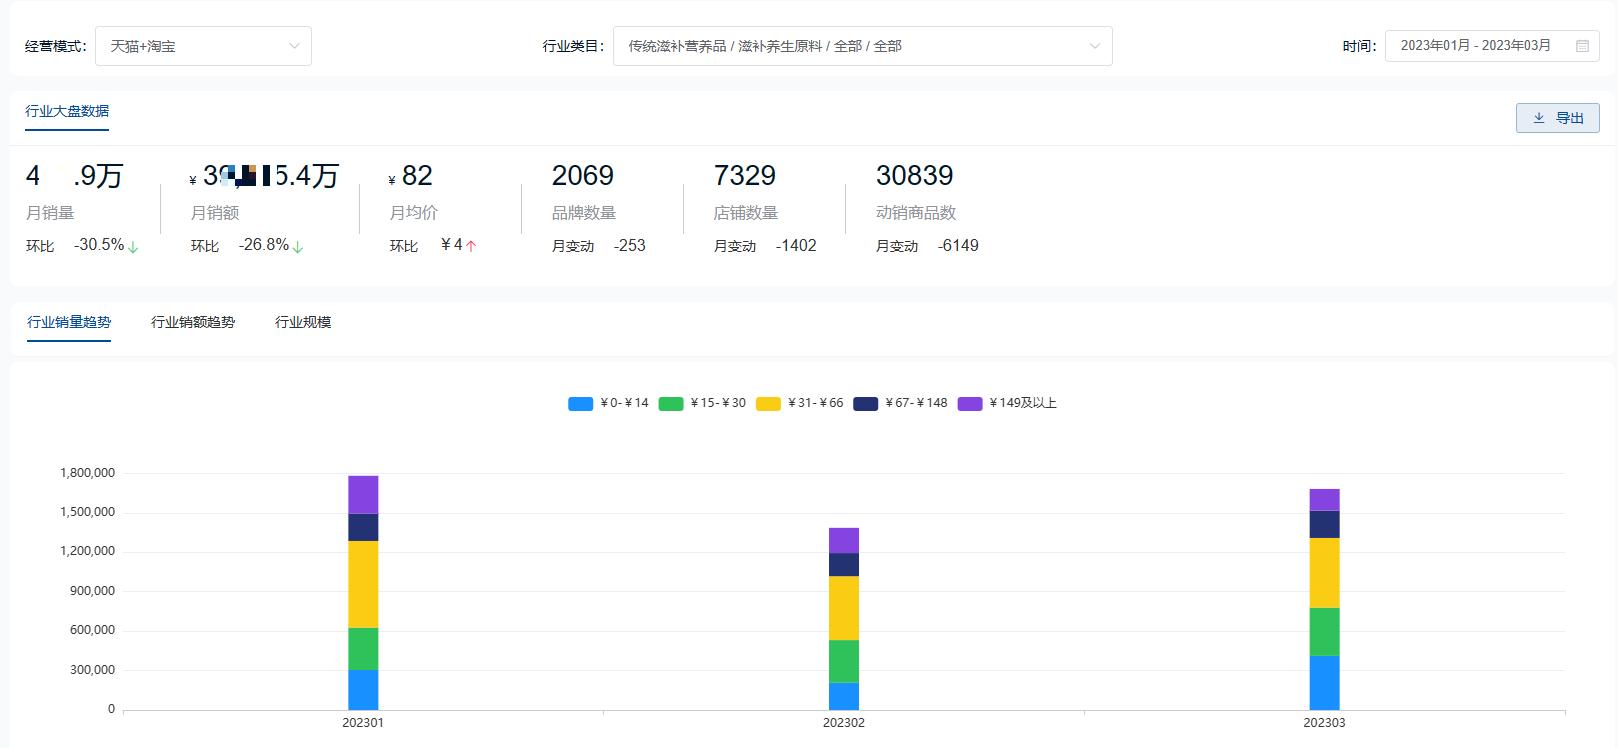Open the 经营模式 dropdown

[x=203, y=46]
